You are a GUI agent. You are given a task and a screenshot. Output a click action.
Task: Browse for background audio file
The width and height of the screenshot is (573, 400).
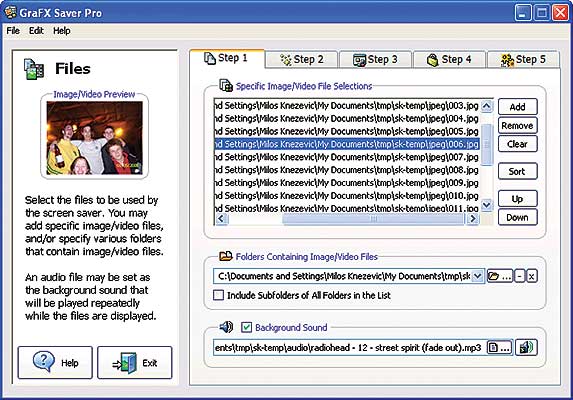[x=500, y=347]
